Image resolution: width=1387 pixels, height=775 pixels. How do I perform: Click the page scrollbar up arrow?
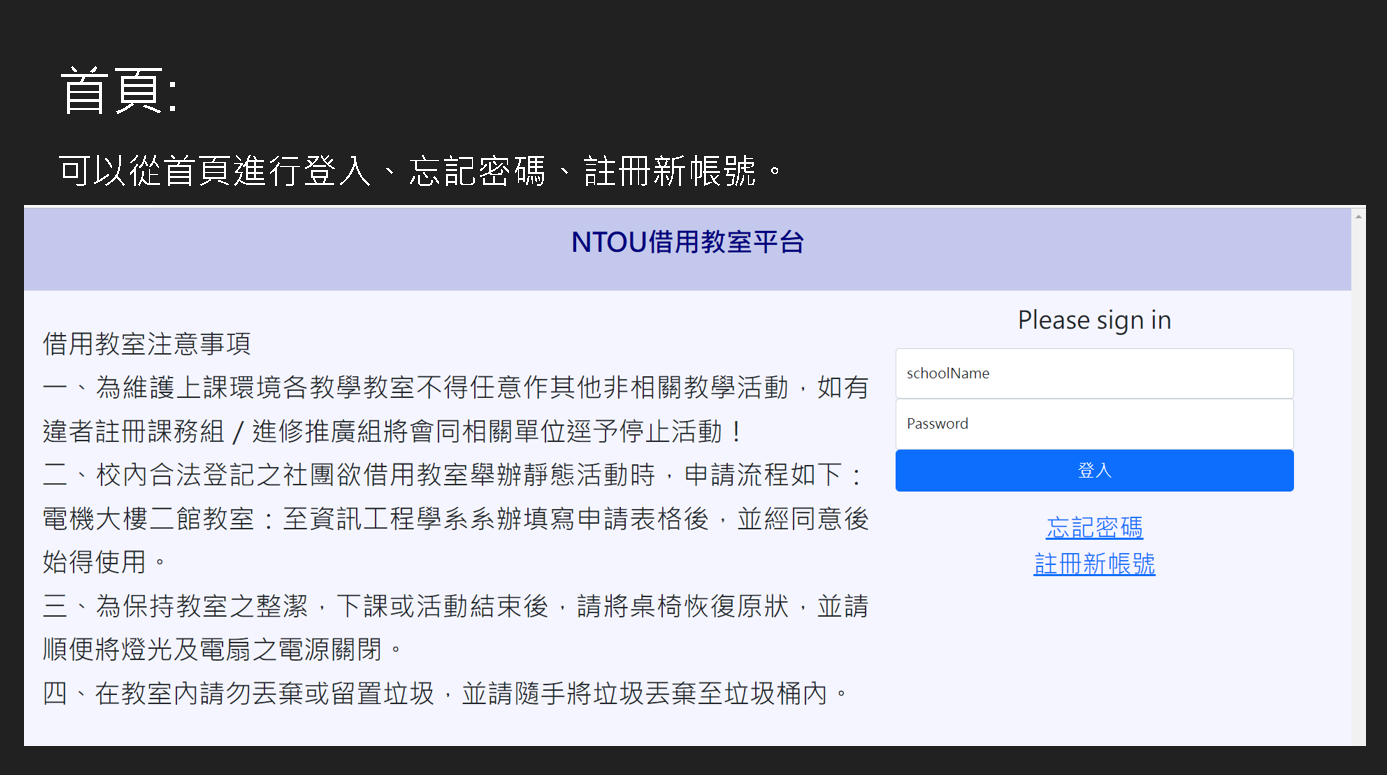1358,215
